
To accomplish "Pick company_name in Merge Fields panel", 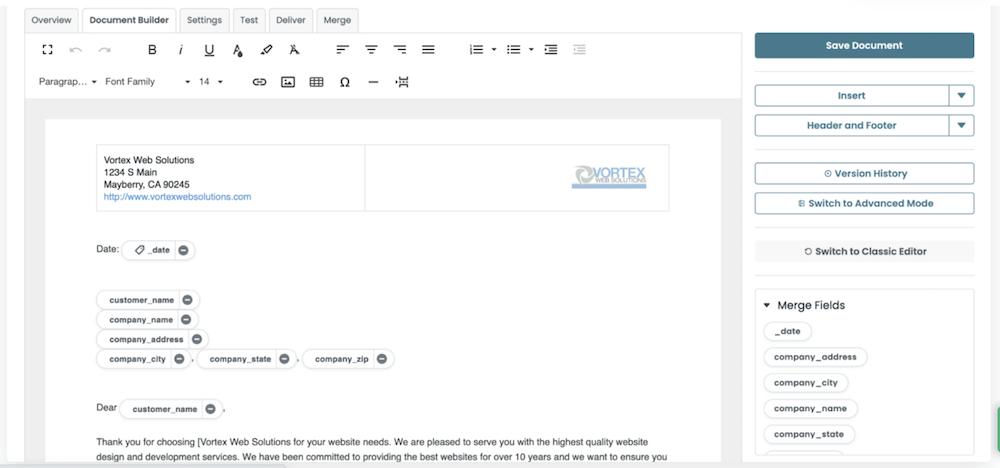I will (x=810, y=409).
